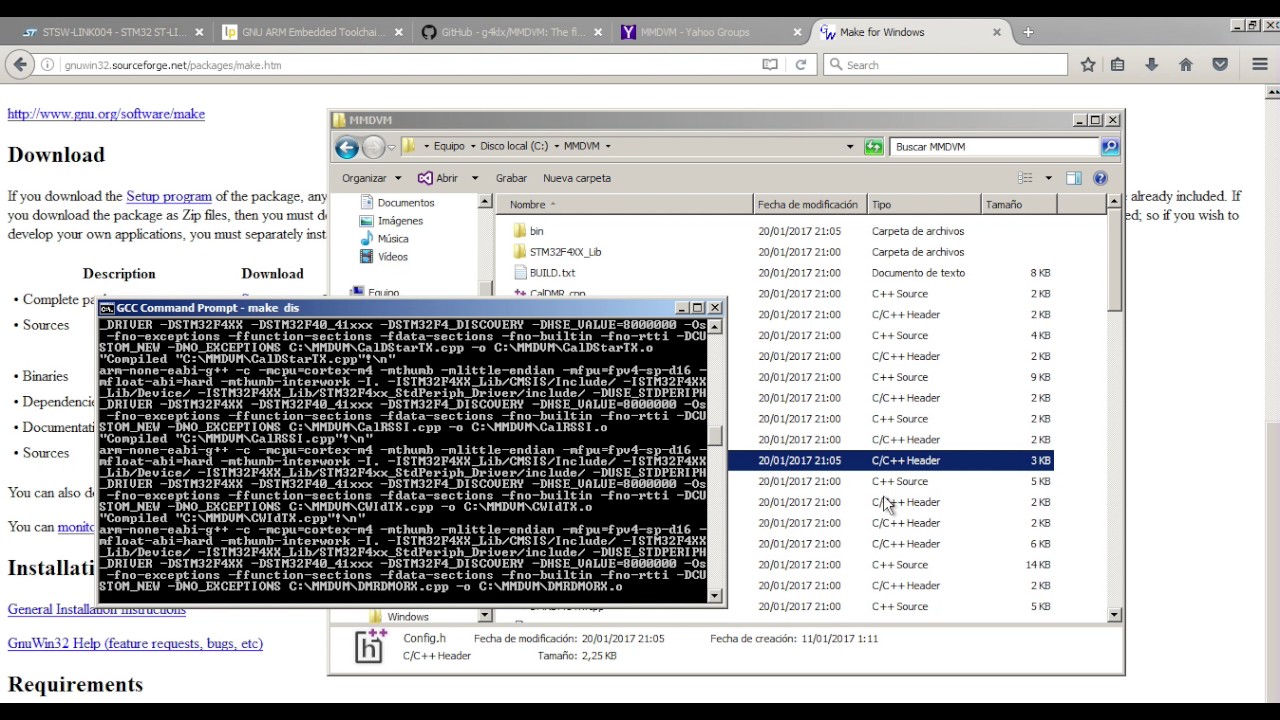Expand the address bar history dropdown

pyautogui.click(x=850, y=147)
